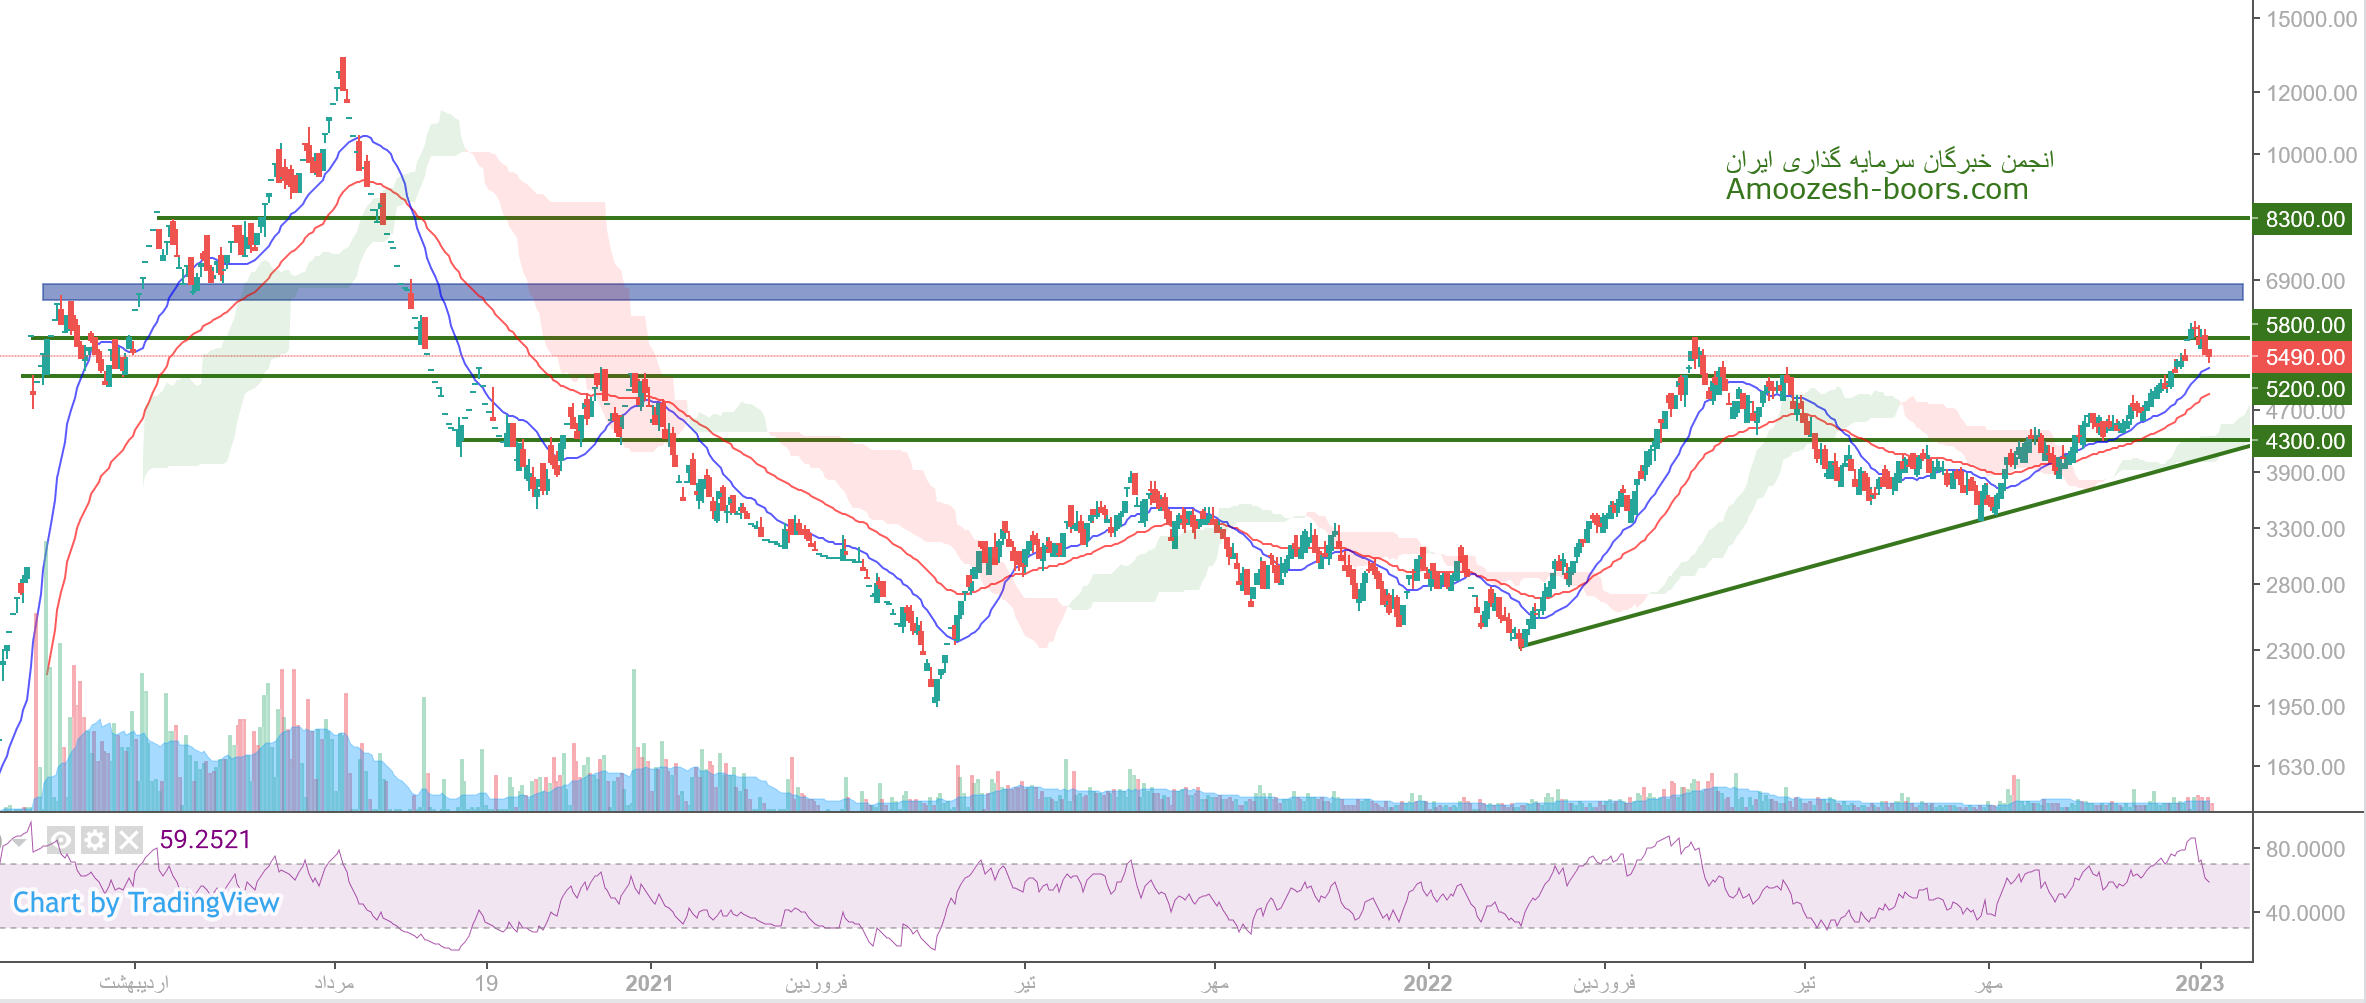Click the RSI value 59.2521 readout
2366x1003 pixels.
coord(205,840)
